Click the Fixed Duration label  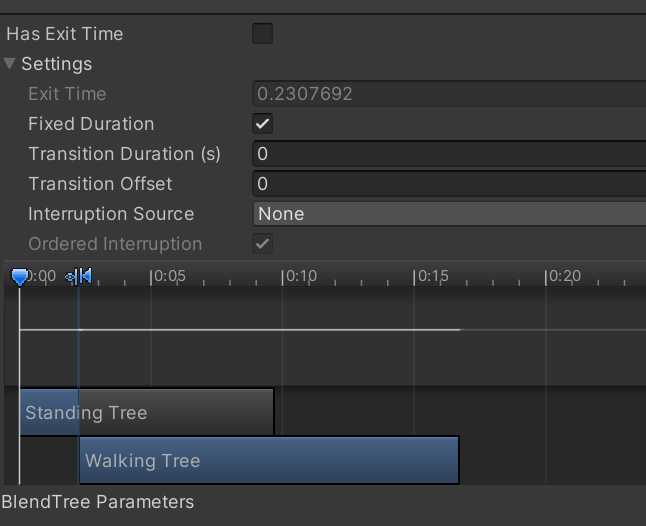coord(91,124)
